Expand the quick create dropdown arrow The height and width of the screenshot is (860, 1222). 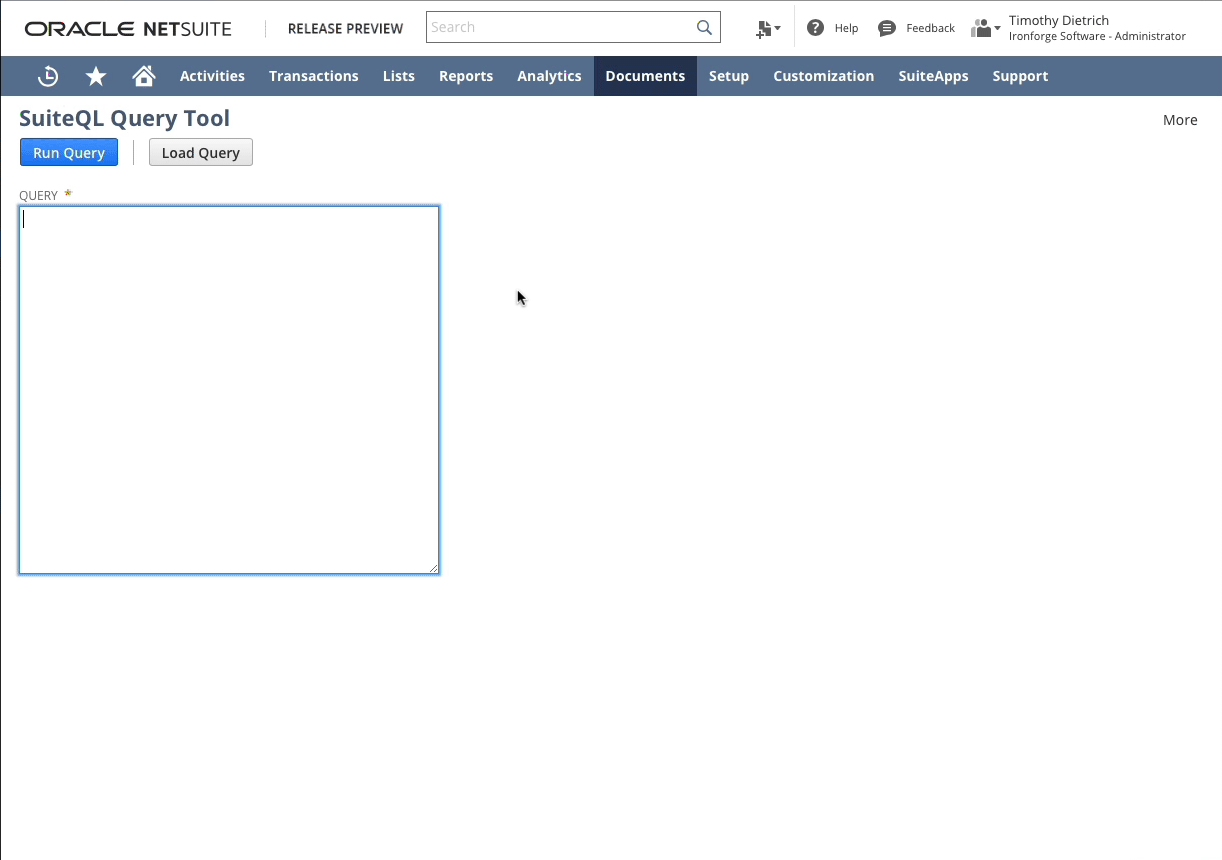778,30
